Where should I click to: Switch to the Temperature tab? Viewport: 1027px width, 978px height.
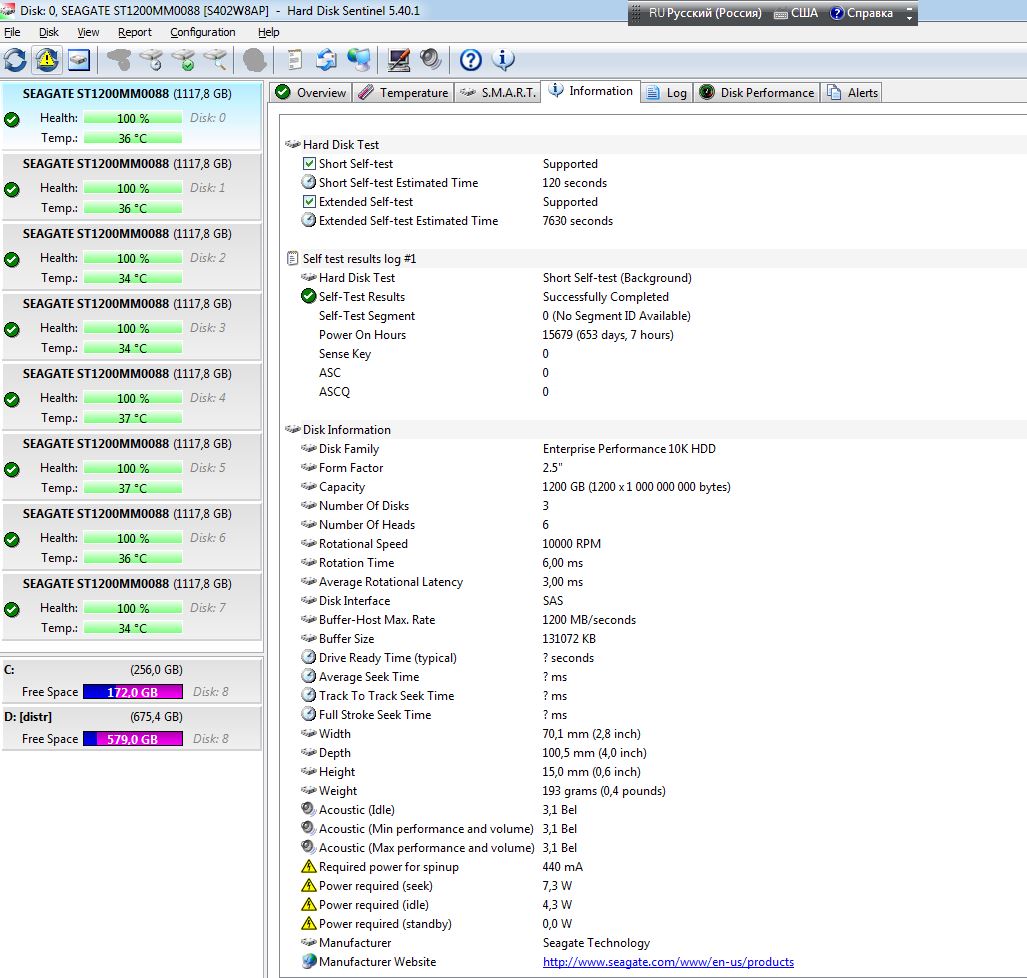[404, 92]
